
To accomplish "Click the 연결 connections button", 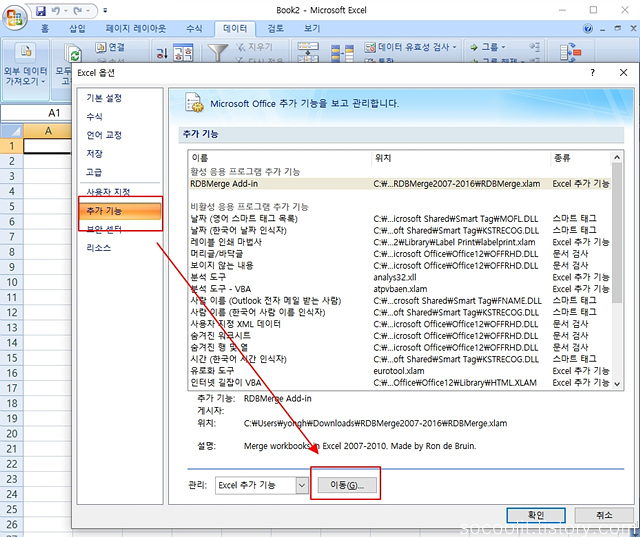I will click(x=110, y=47).
